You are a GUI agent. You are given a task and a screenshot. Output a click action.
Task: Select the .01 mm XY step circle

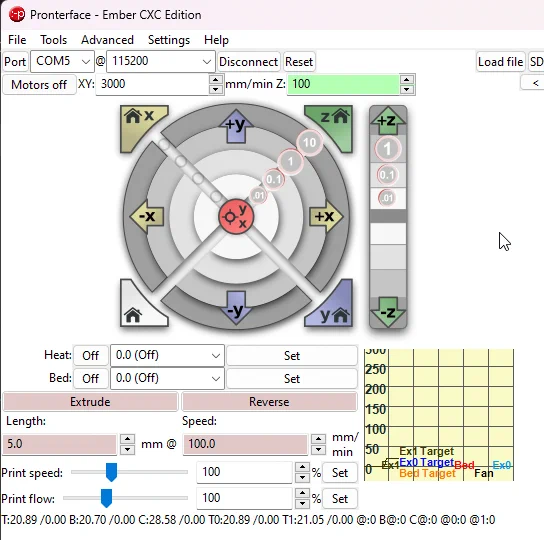(x=258, y=195)
